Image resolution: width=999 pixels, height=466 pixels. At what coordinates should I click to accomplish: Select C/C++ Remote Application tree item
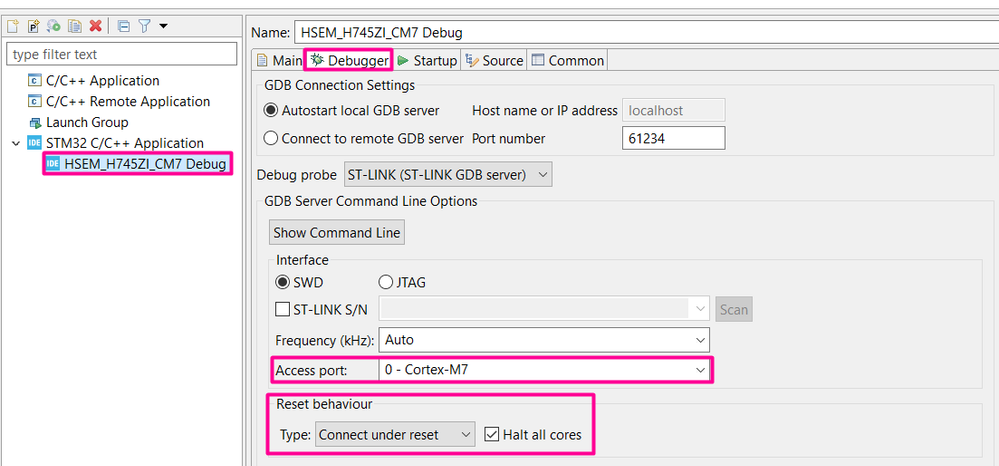128,101
